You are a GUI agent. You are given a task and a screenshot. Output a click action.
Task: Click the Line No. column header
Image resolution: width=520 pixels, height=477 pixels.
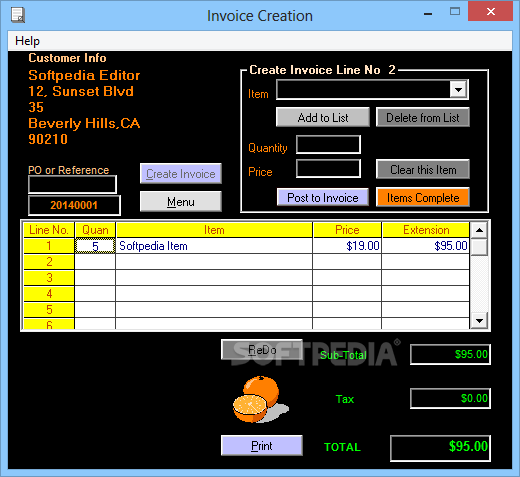click(x=49, y=230)
